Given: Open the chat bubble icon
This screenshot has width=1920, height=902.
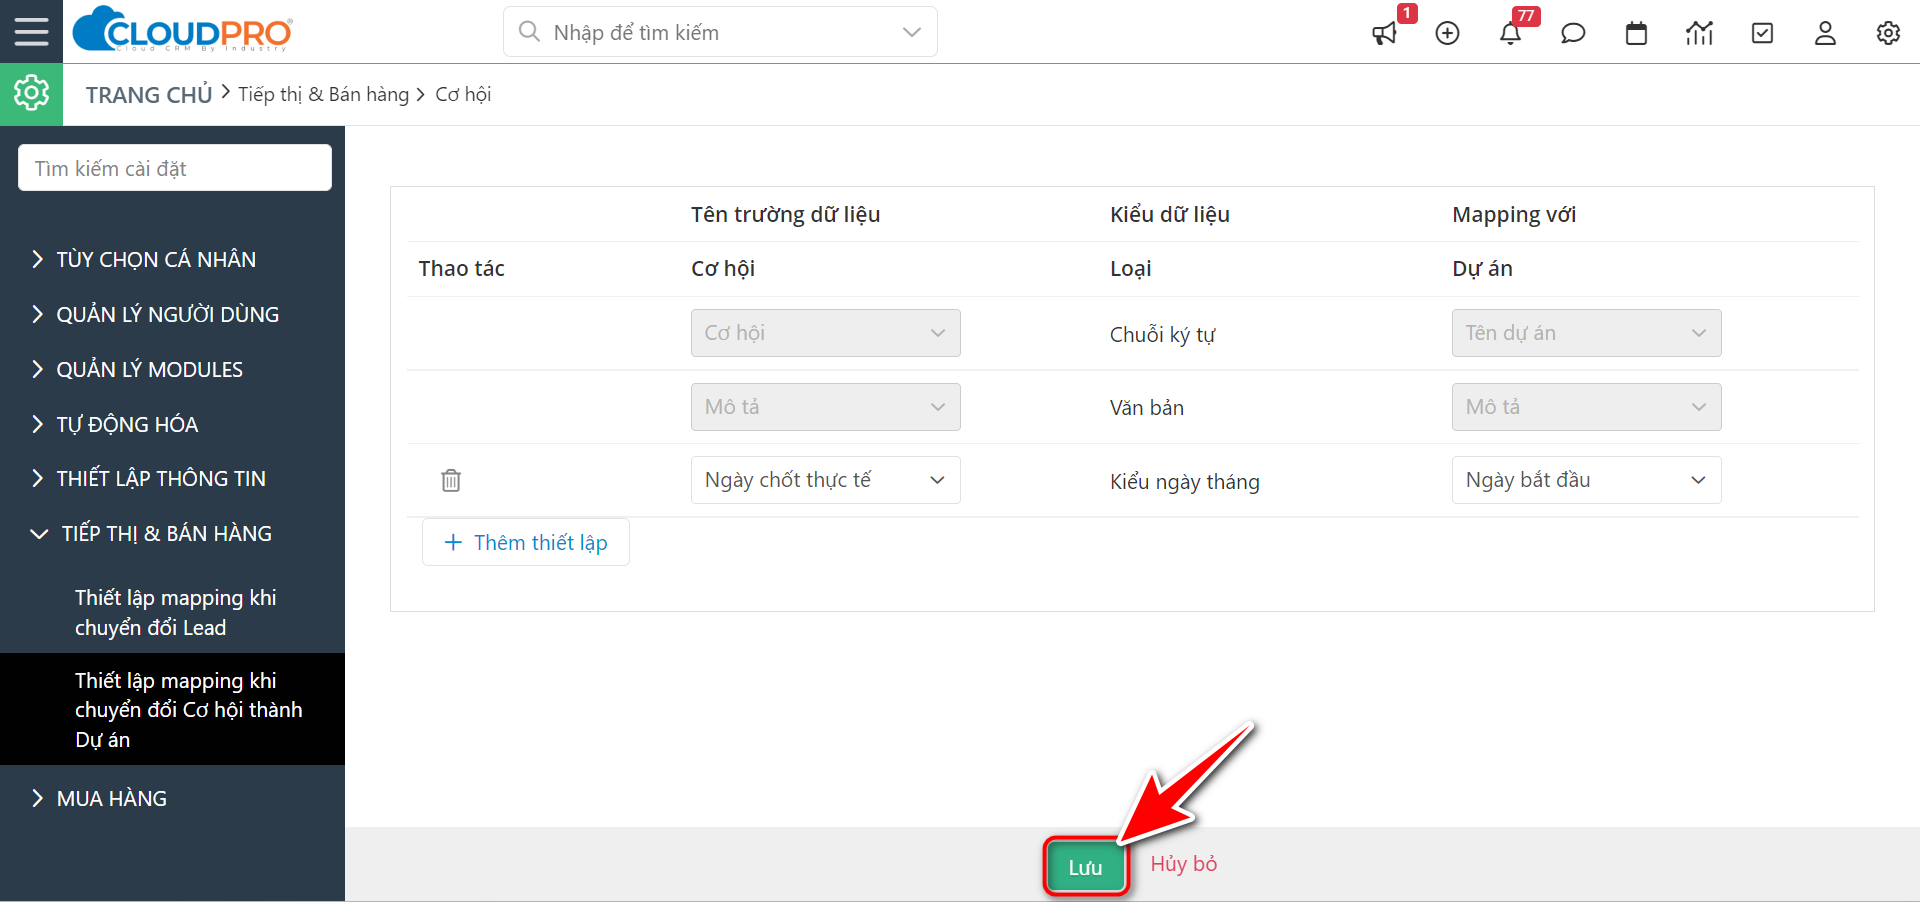Looking at the screenshot, I should pyautogui.click(x=1573, y=33).
